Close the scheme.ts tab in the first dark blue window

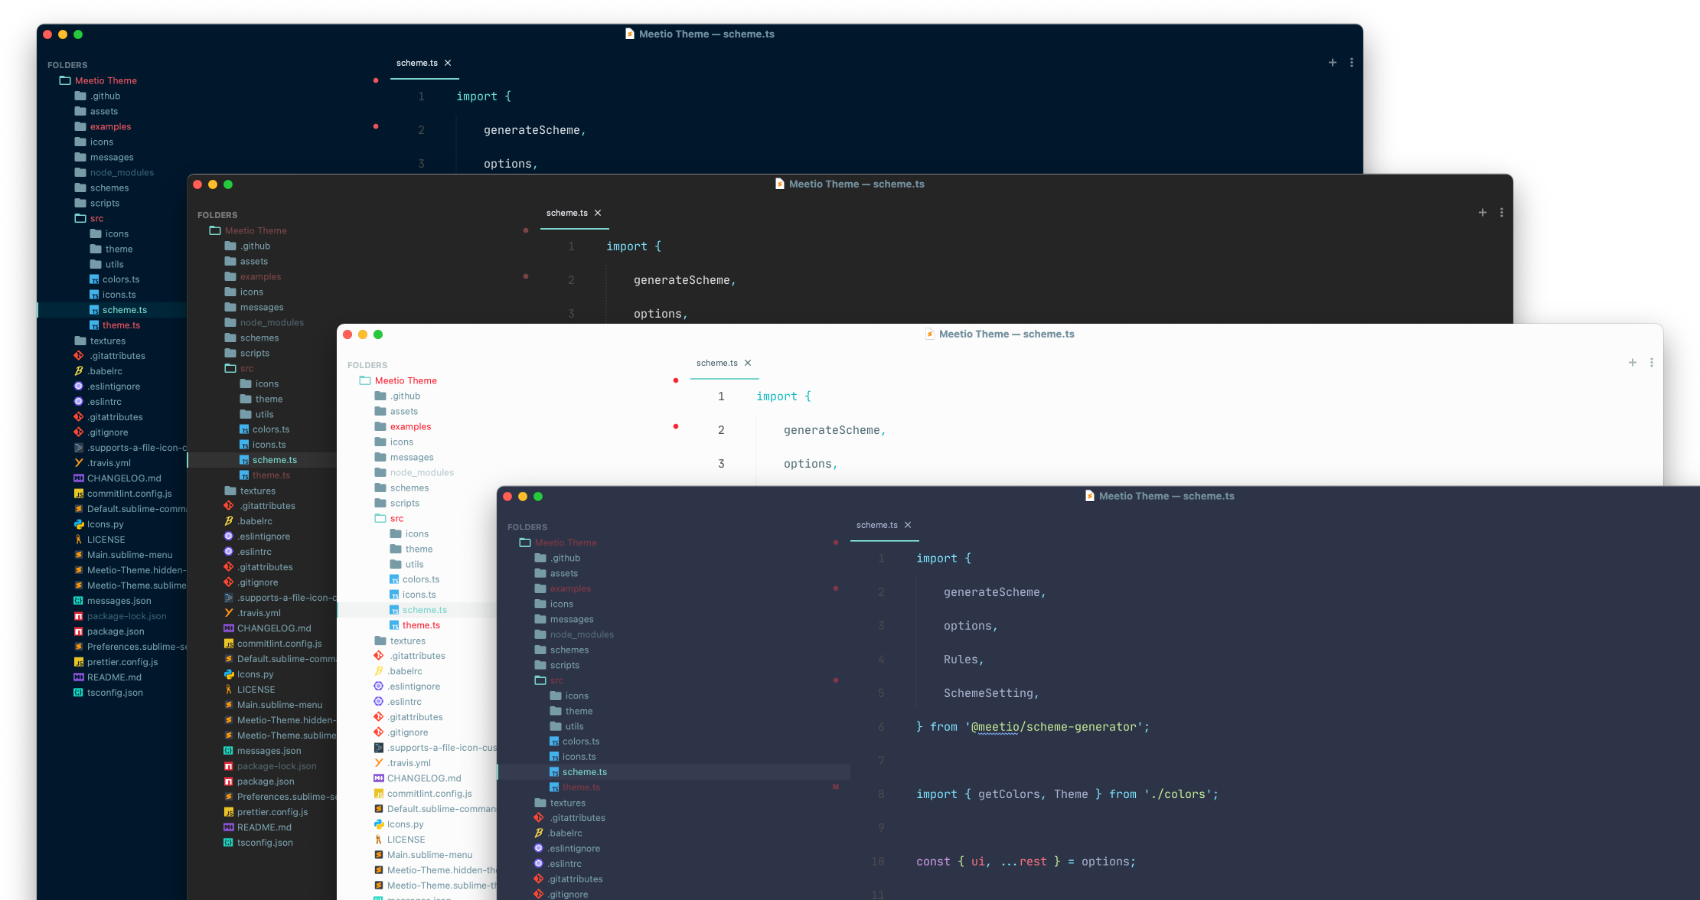coord(448,63)
